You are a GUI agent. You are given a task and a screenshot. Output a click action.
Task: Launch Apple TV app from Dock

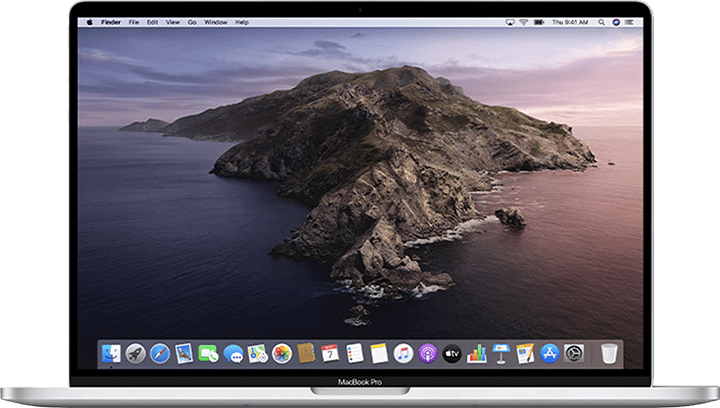452,354
